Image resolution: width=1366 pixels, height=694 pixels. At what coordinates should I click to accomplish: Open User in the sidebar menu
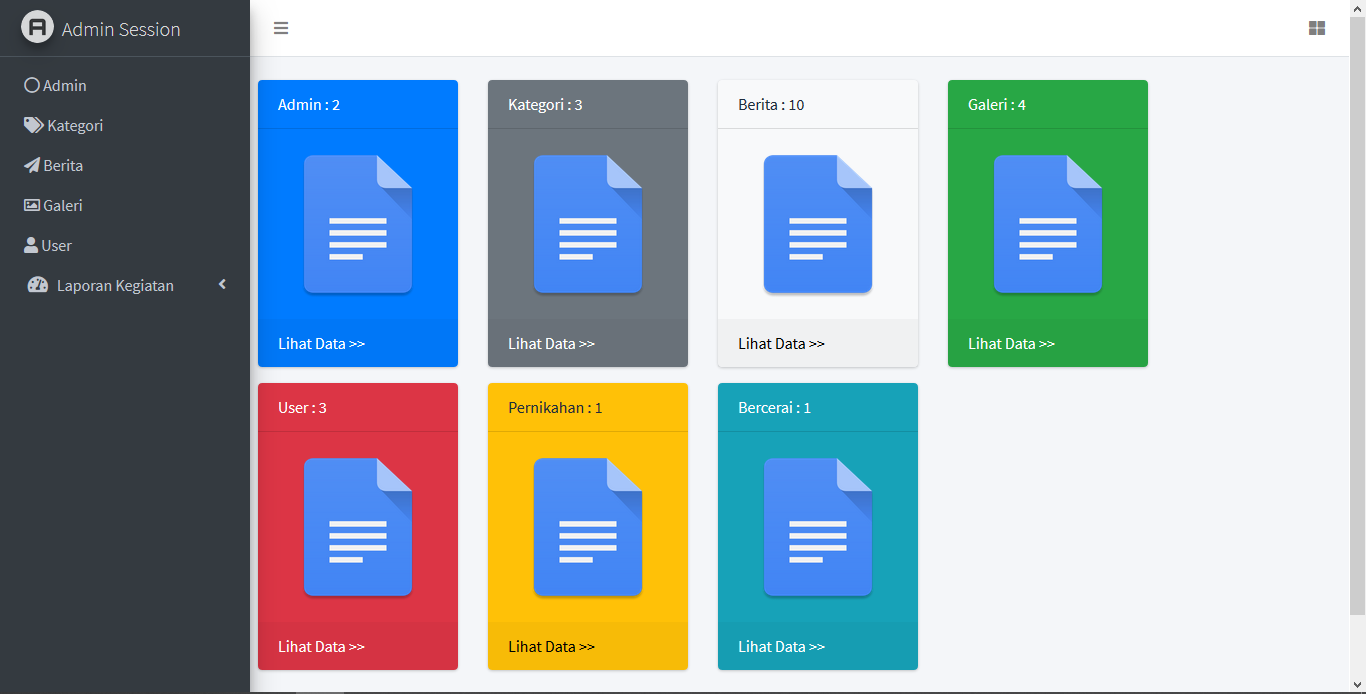coord(125,245)
